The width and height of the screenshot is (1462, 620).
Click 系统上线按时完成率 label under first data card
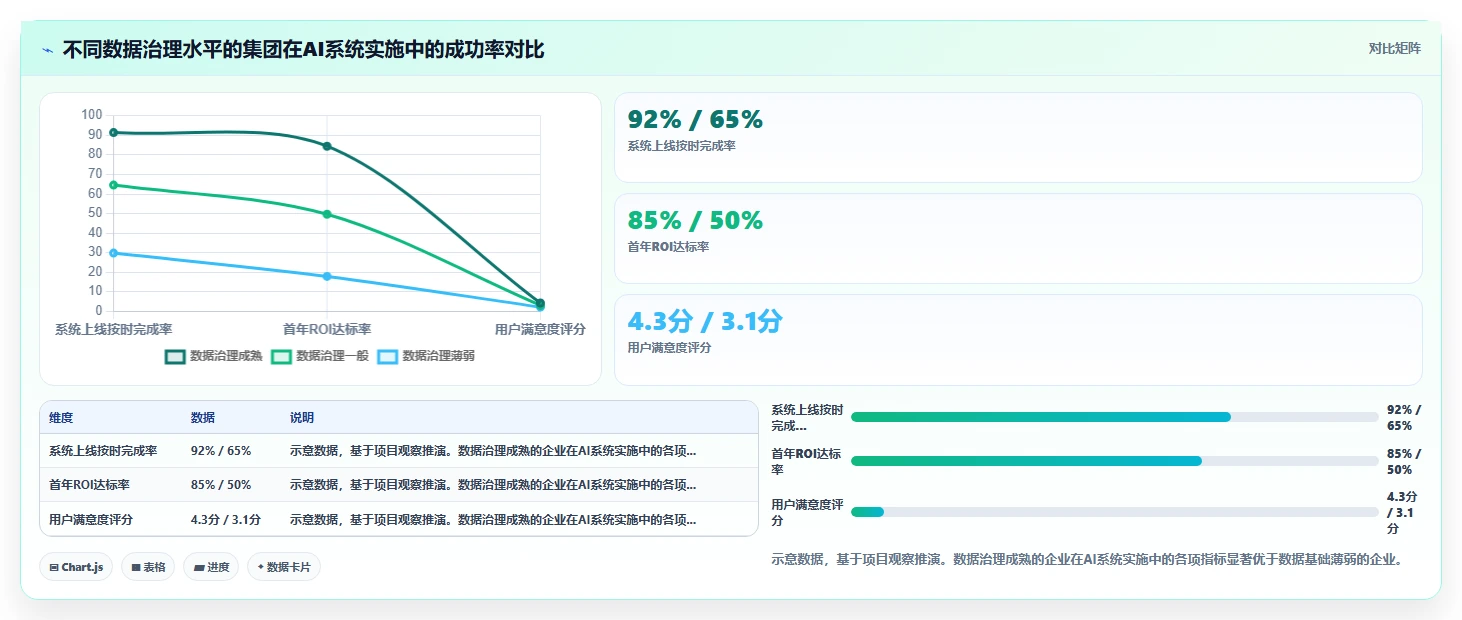click(682, 146)
